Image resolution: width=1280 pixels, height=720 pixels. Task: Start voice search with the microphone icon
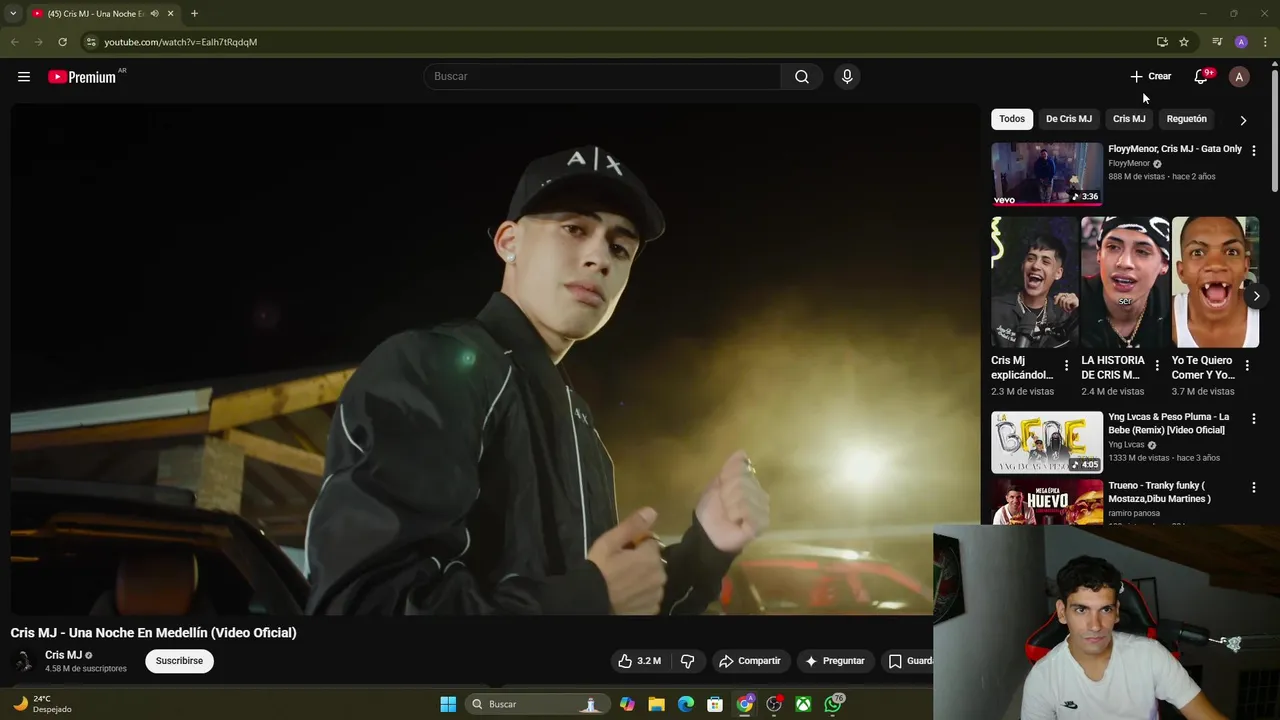pyautogui.click(x=847, y=77)
